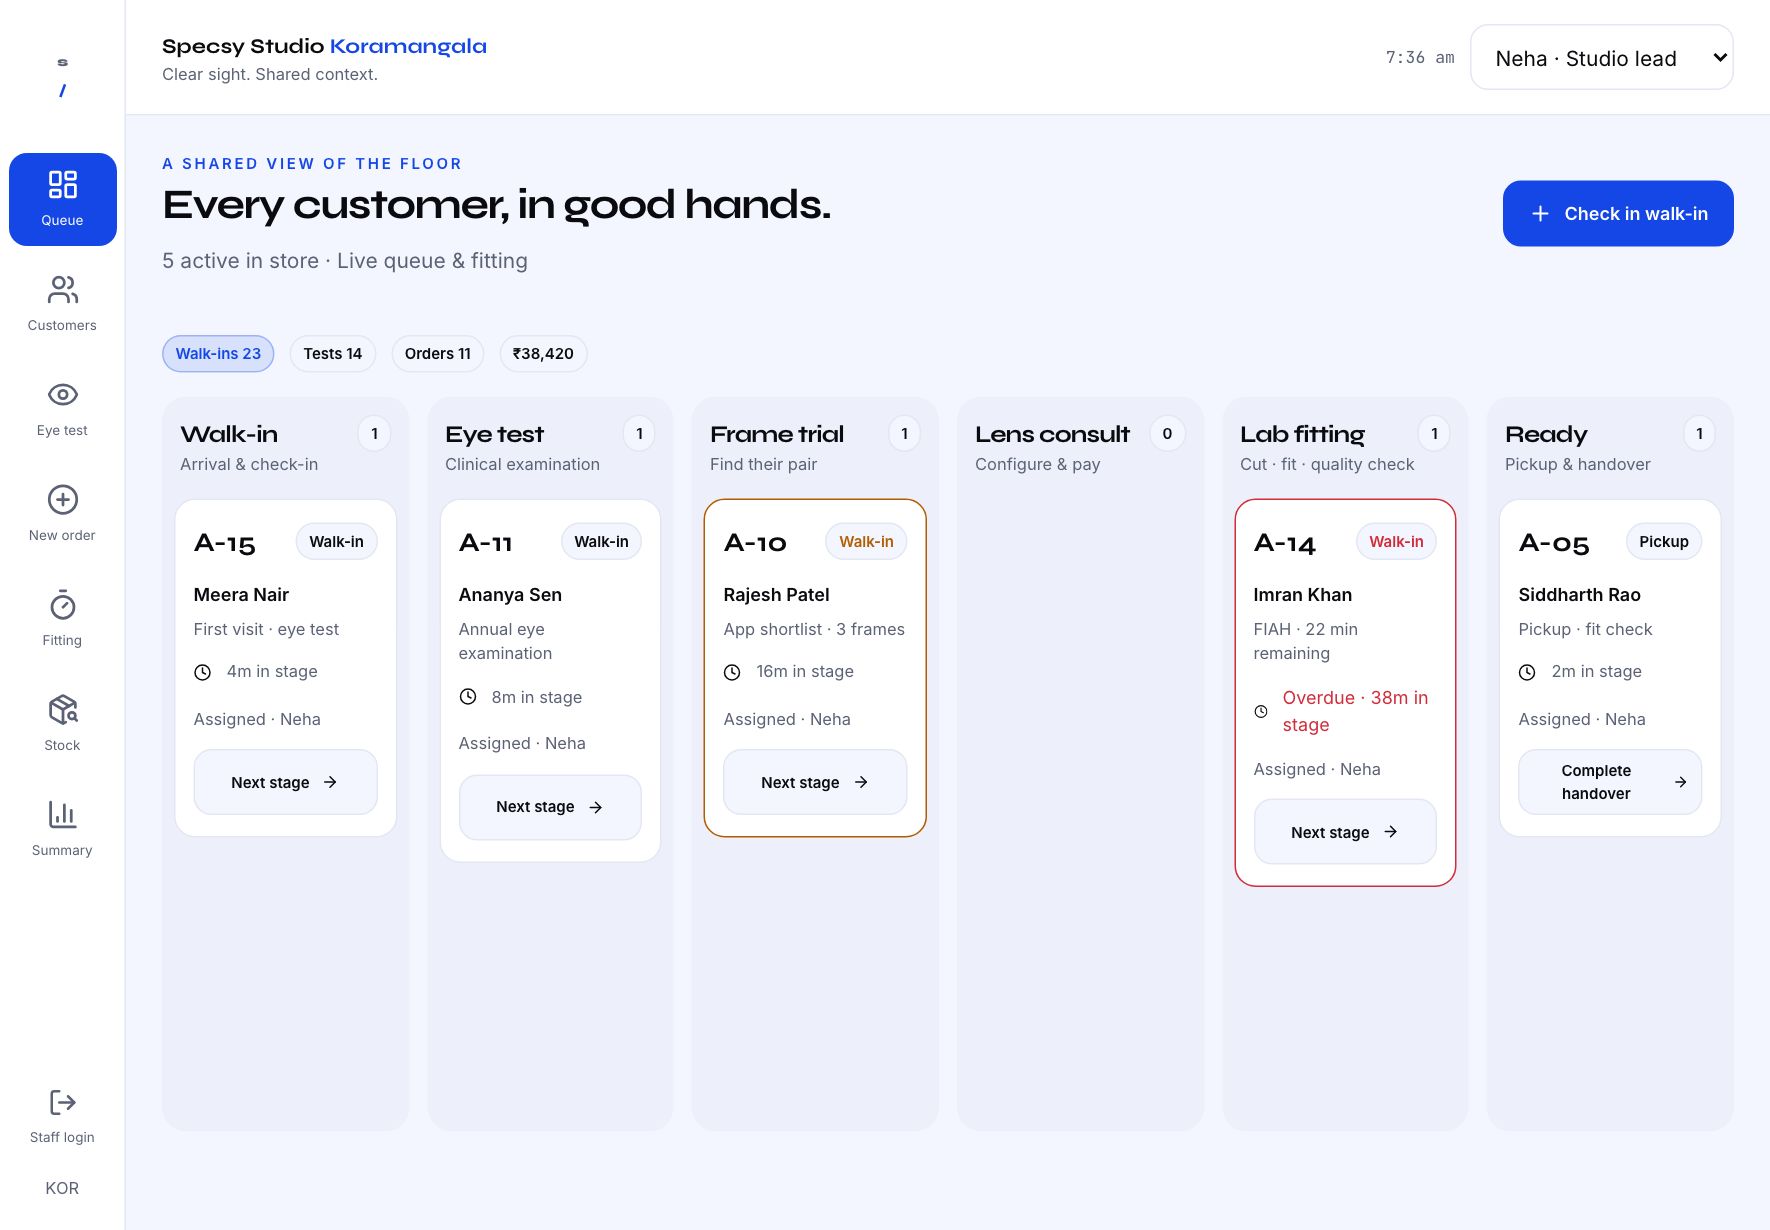The height and width of the screenshot is (1230, 1770).
Task: Open the Fitting timer icon
Action: point(62,605)
